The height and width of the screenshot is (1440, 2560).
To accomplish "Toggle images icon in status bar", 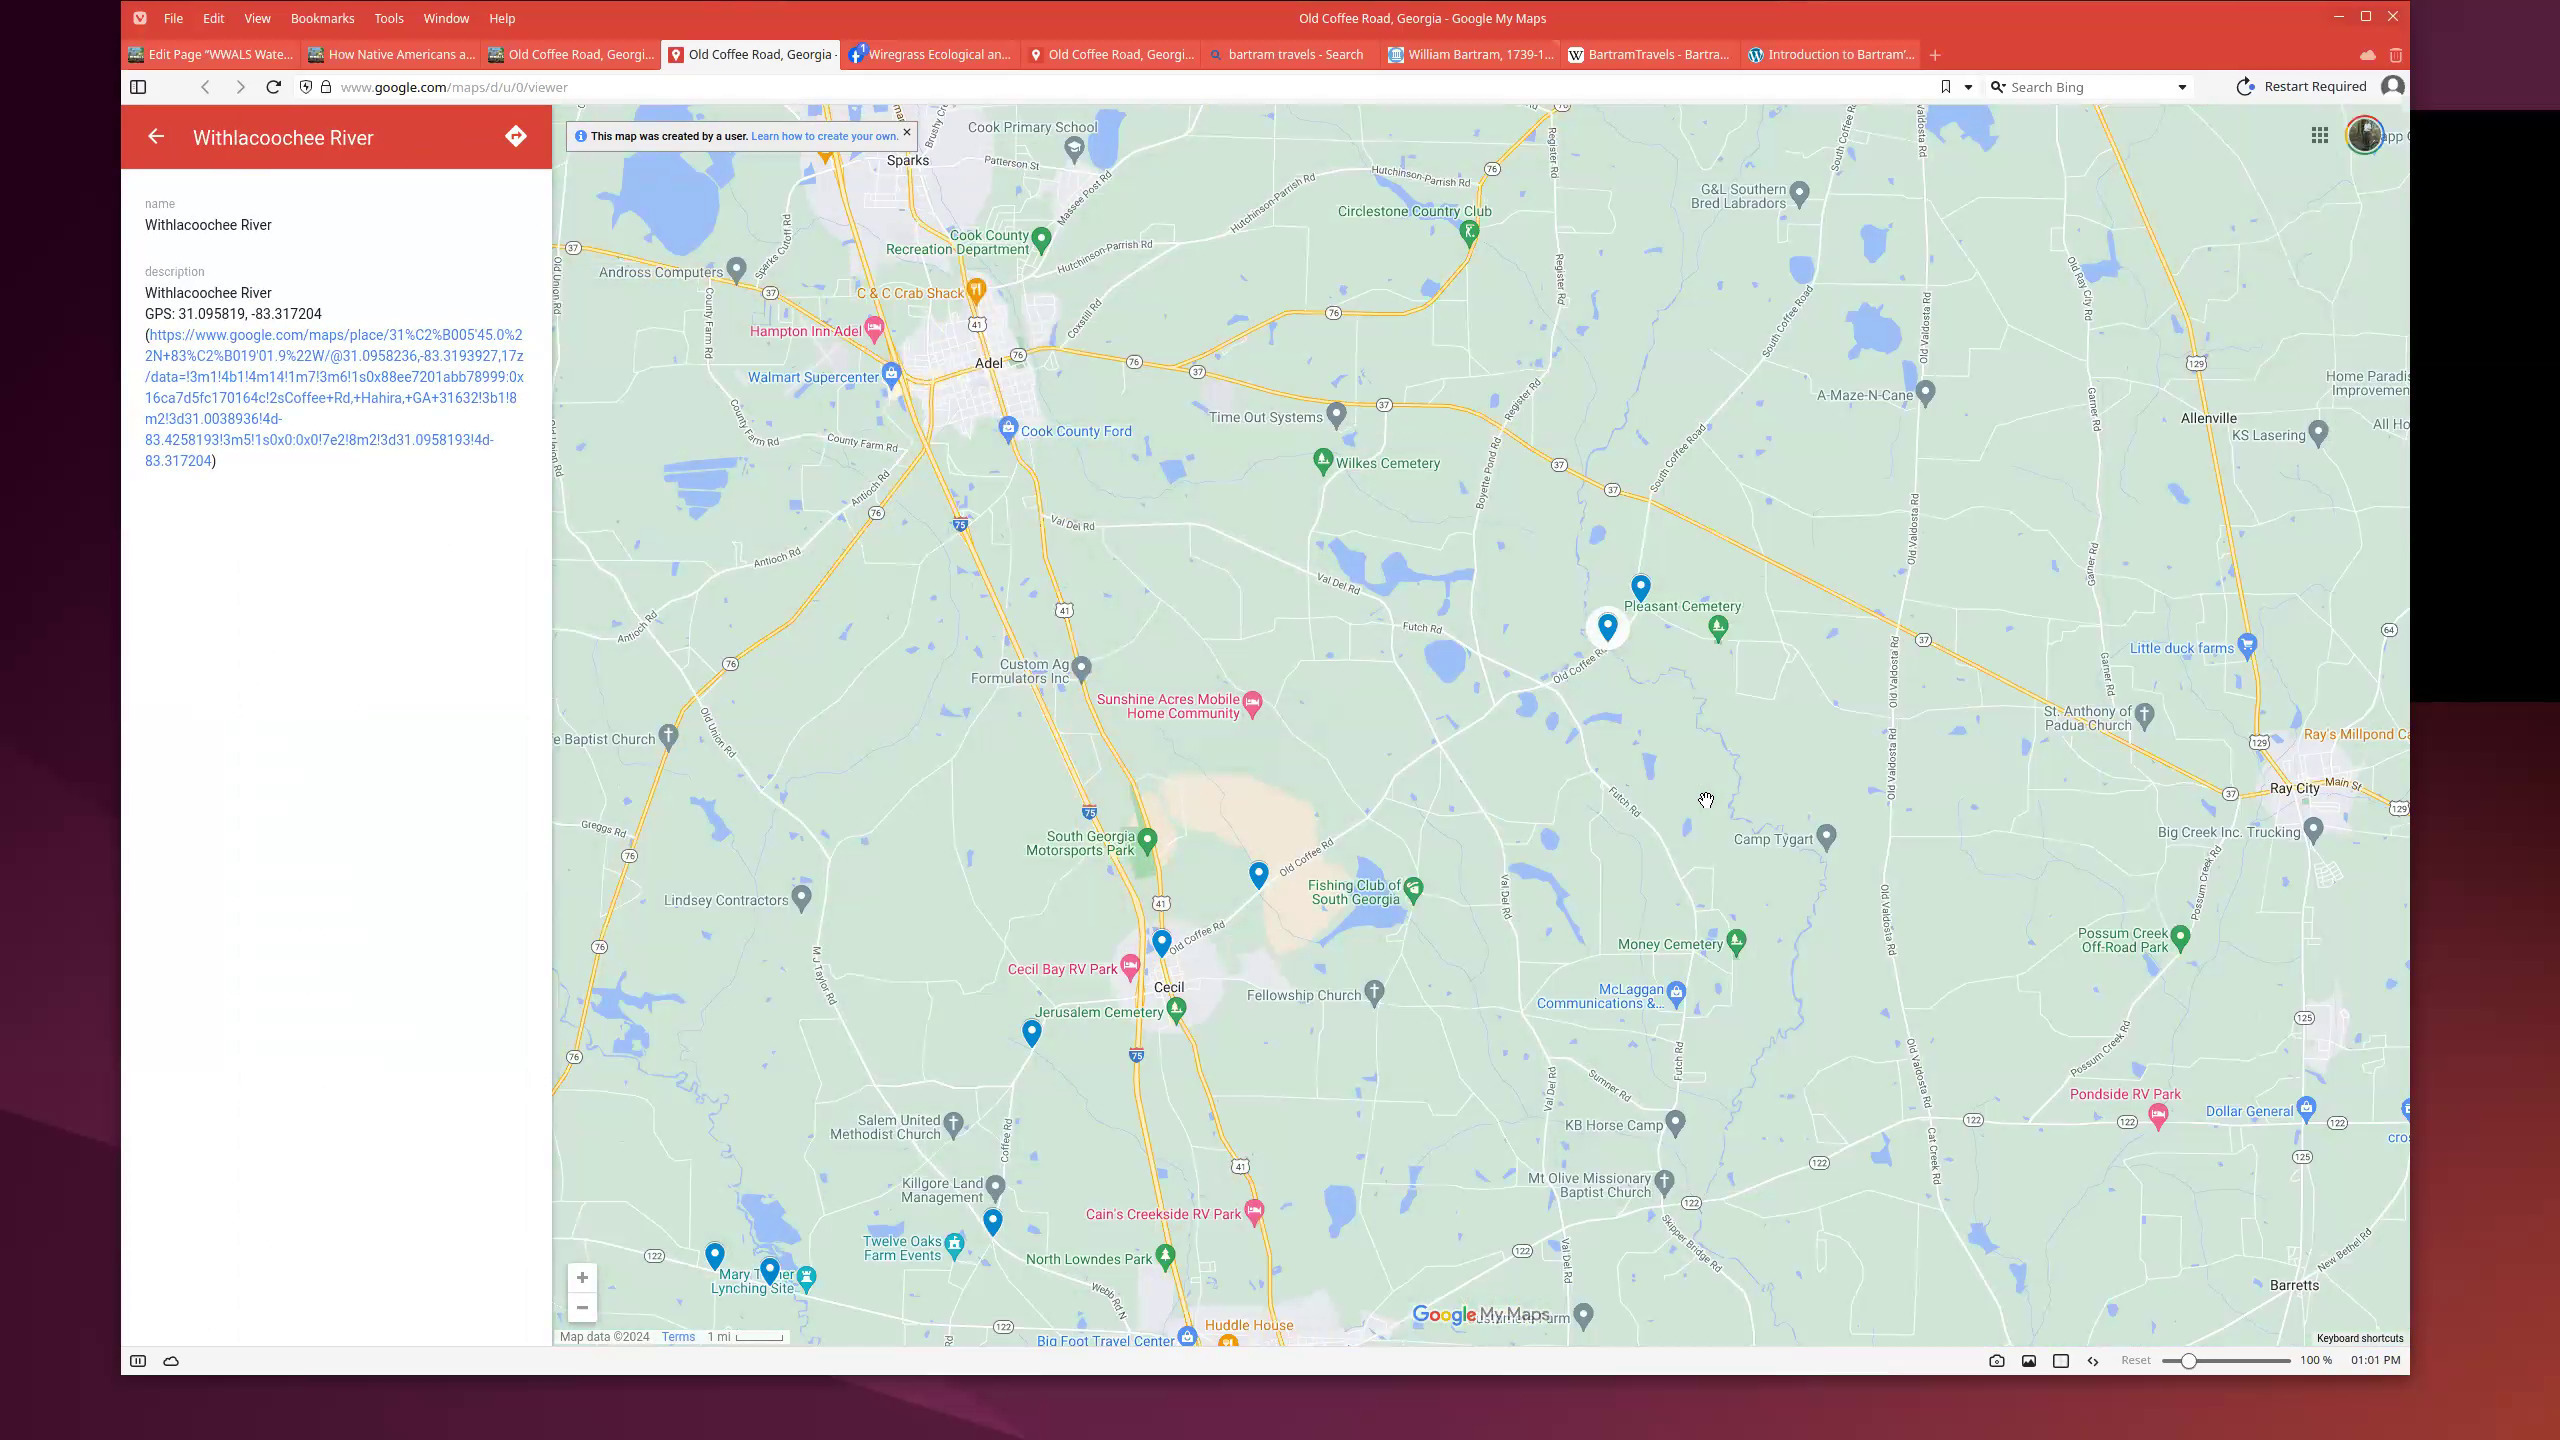I will [x=2029, y=1361].
